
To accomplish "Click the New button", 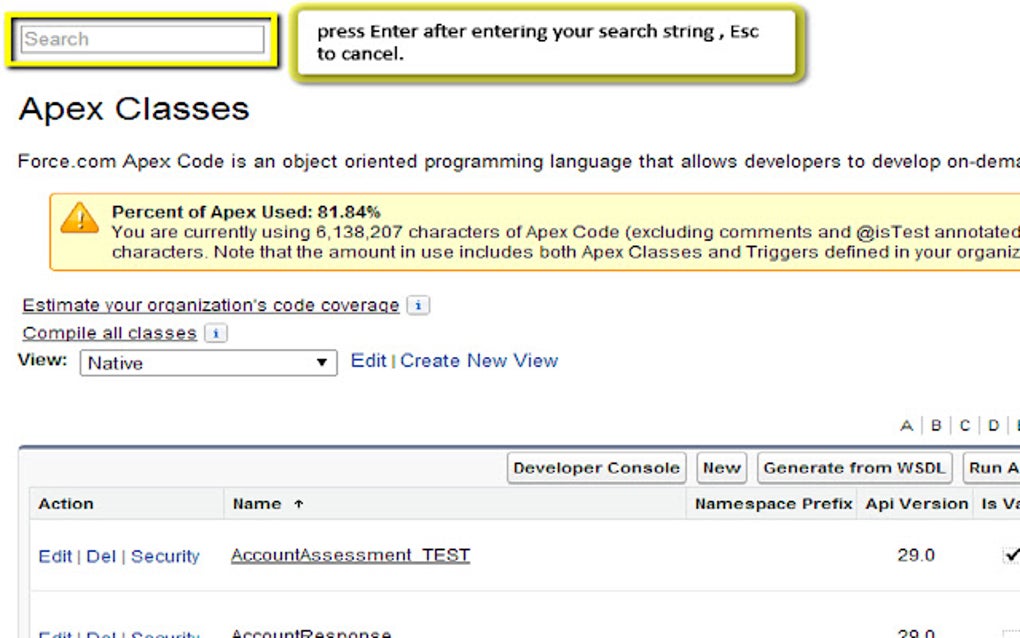I will pyautogui.click(x=721, y=467).
